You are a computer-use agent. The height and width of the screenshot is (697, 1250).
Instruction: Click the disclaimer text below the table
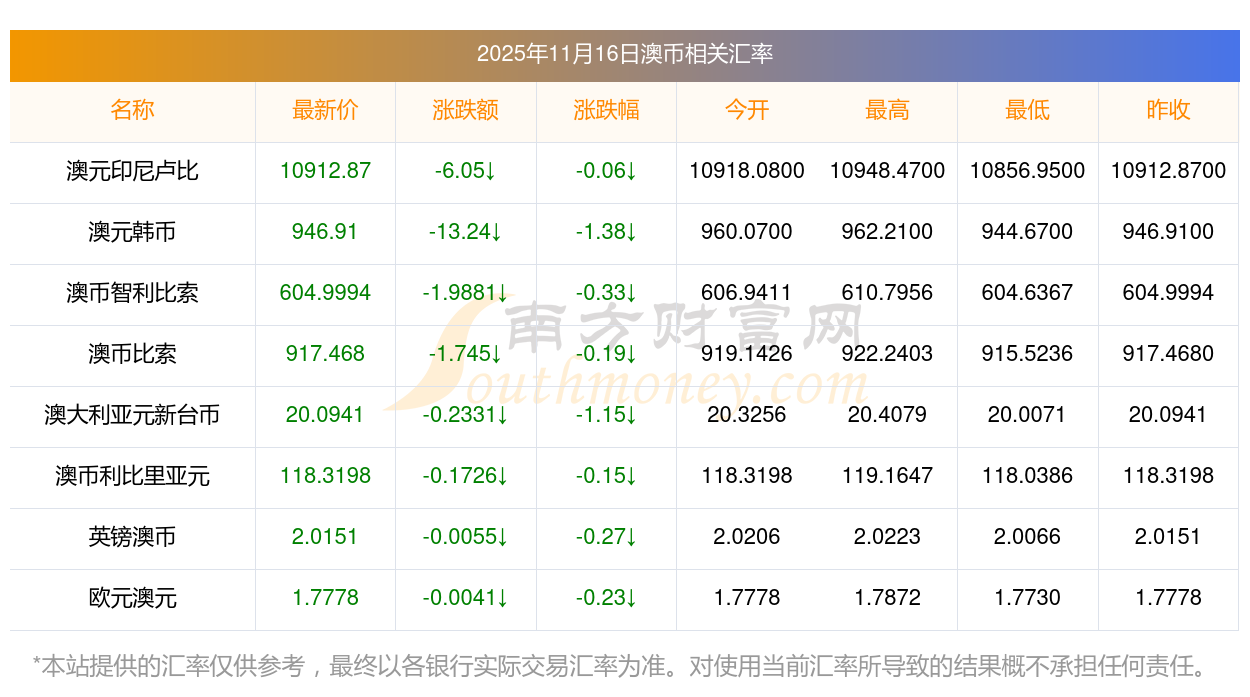click(621, 666)
